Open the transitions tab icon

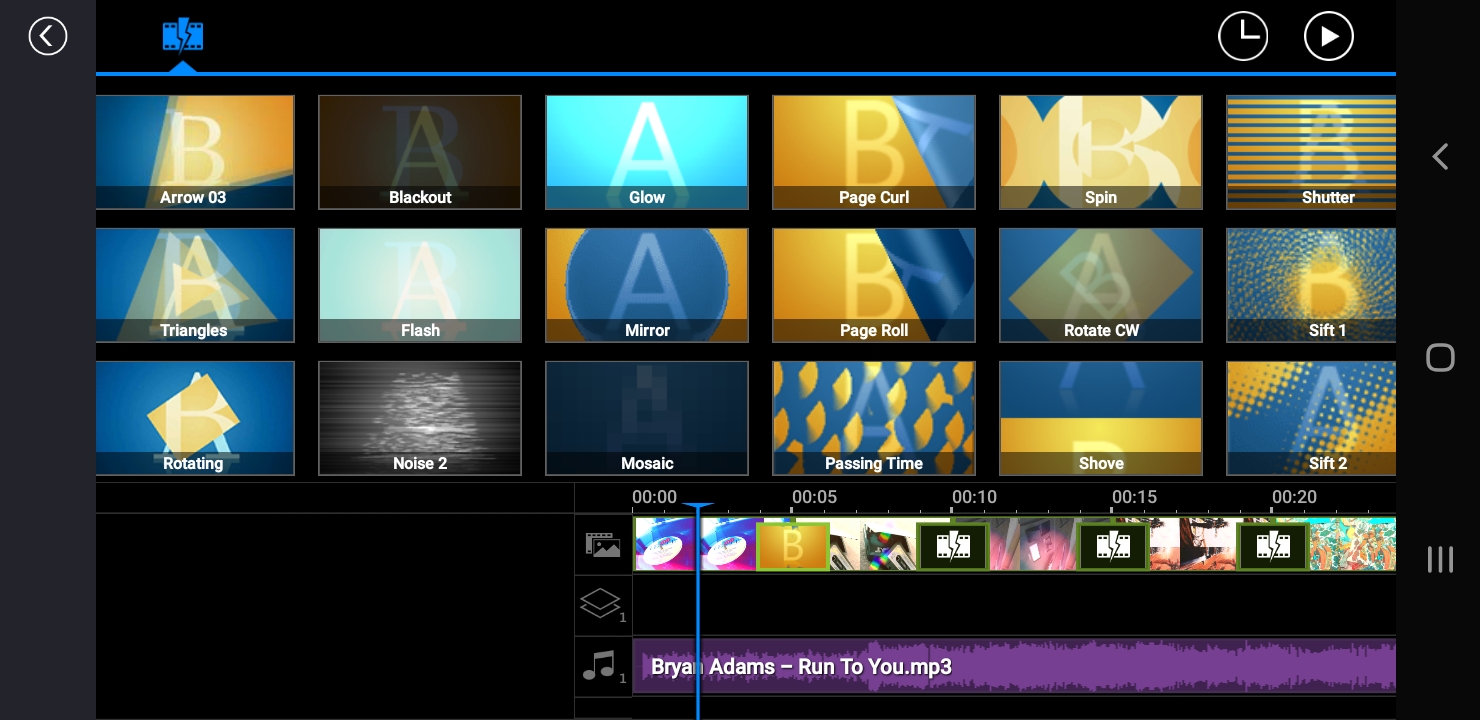pyautogui.click(x=183, y=37)
